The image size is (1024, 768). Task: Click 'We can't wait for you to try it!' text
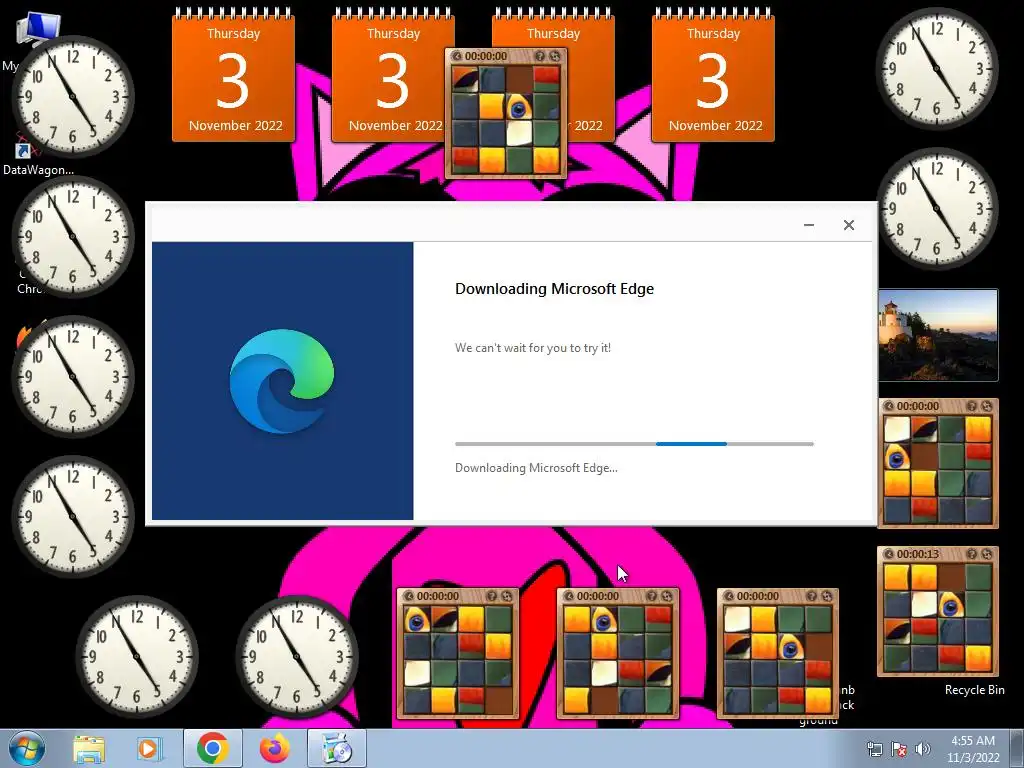pyautogui.click(x=533, y=348)
